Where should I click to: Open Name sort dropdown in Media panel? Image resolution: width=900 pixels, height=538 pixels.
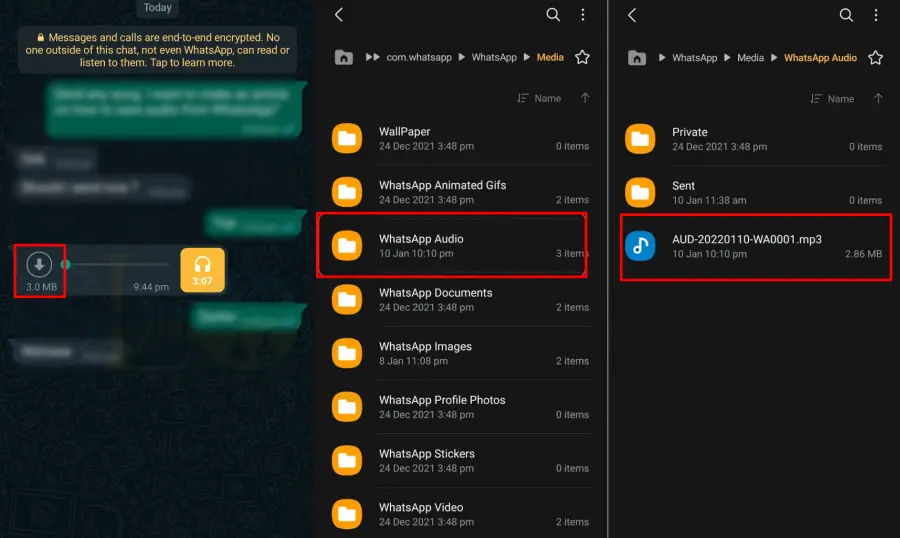pyautogui.click(x=538, y=98)
